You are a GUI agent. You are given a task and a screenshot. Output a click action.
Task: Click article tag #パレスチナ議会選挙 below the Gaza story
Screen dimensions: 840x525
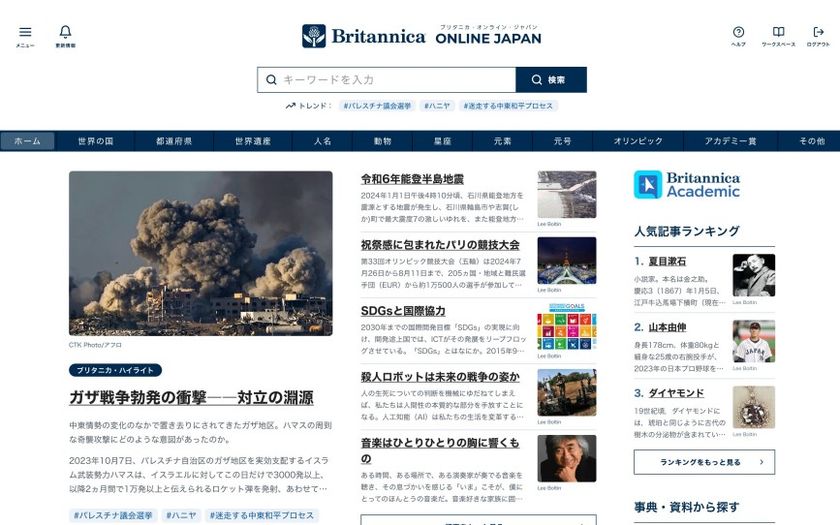click(113, 515)
